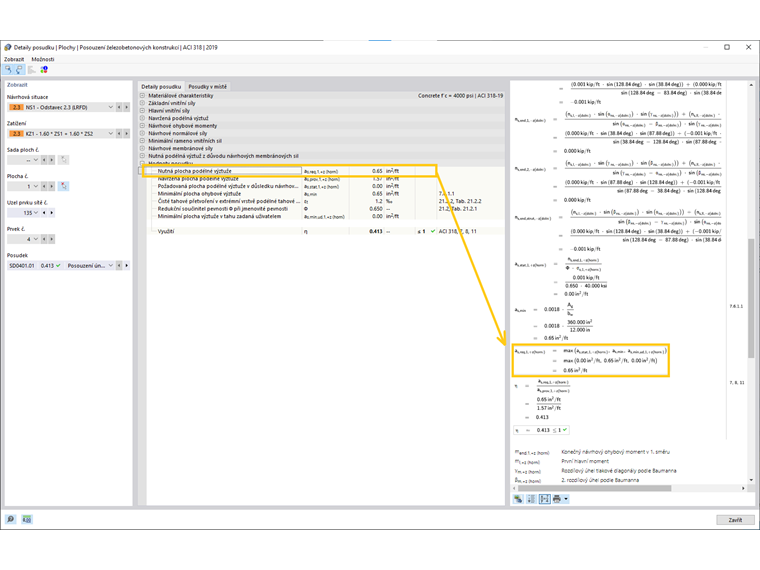Go to next Plocha č. number
The width and height of the screenshot is (760, 570).
pyautogui.click(x=51, y=186)
